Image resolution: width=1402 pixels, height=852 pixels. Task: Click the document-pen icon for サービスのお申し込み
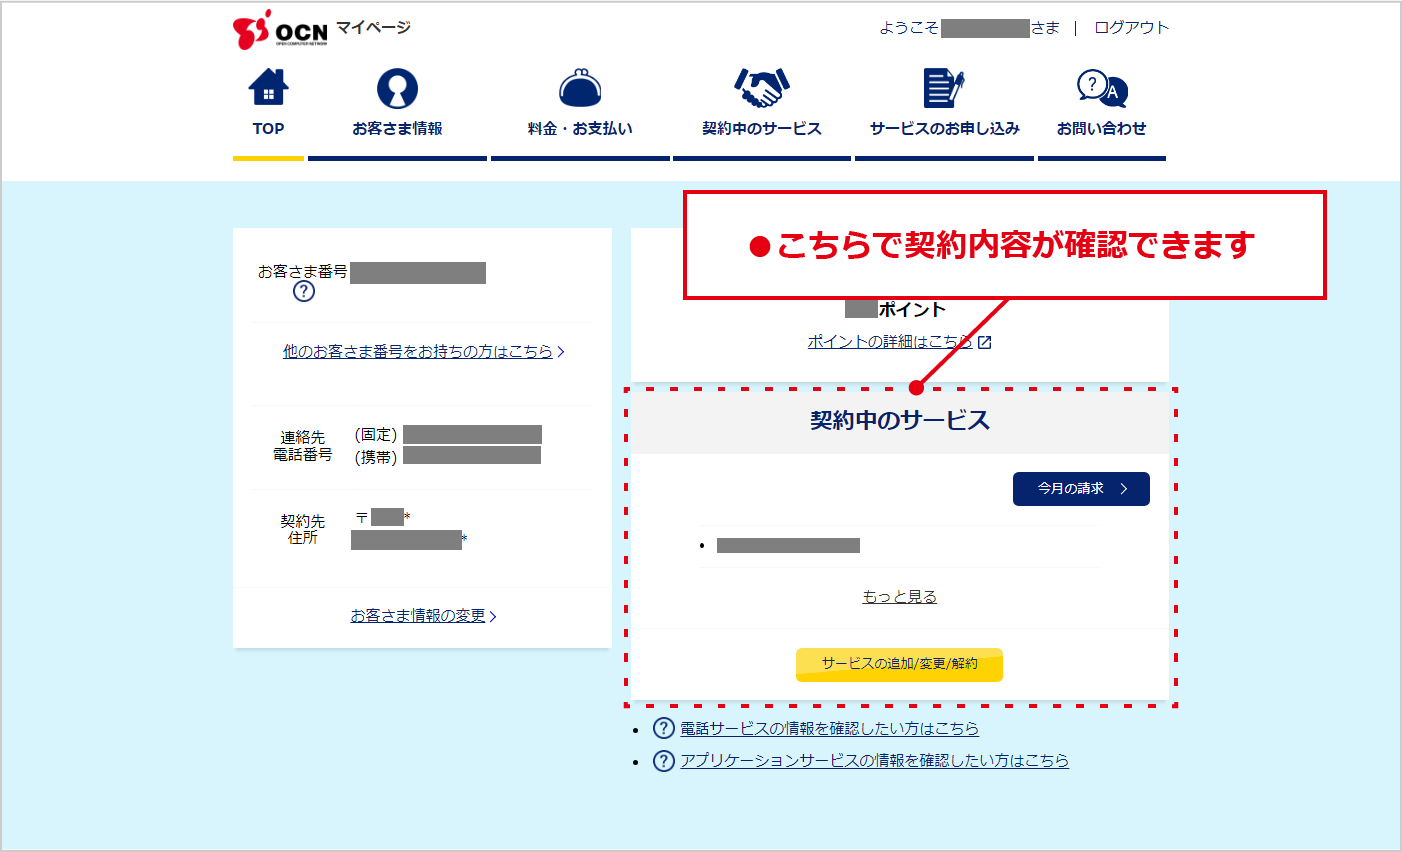click(944, 88)
